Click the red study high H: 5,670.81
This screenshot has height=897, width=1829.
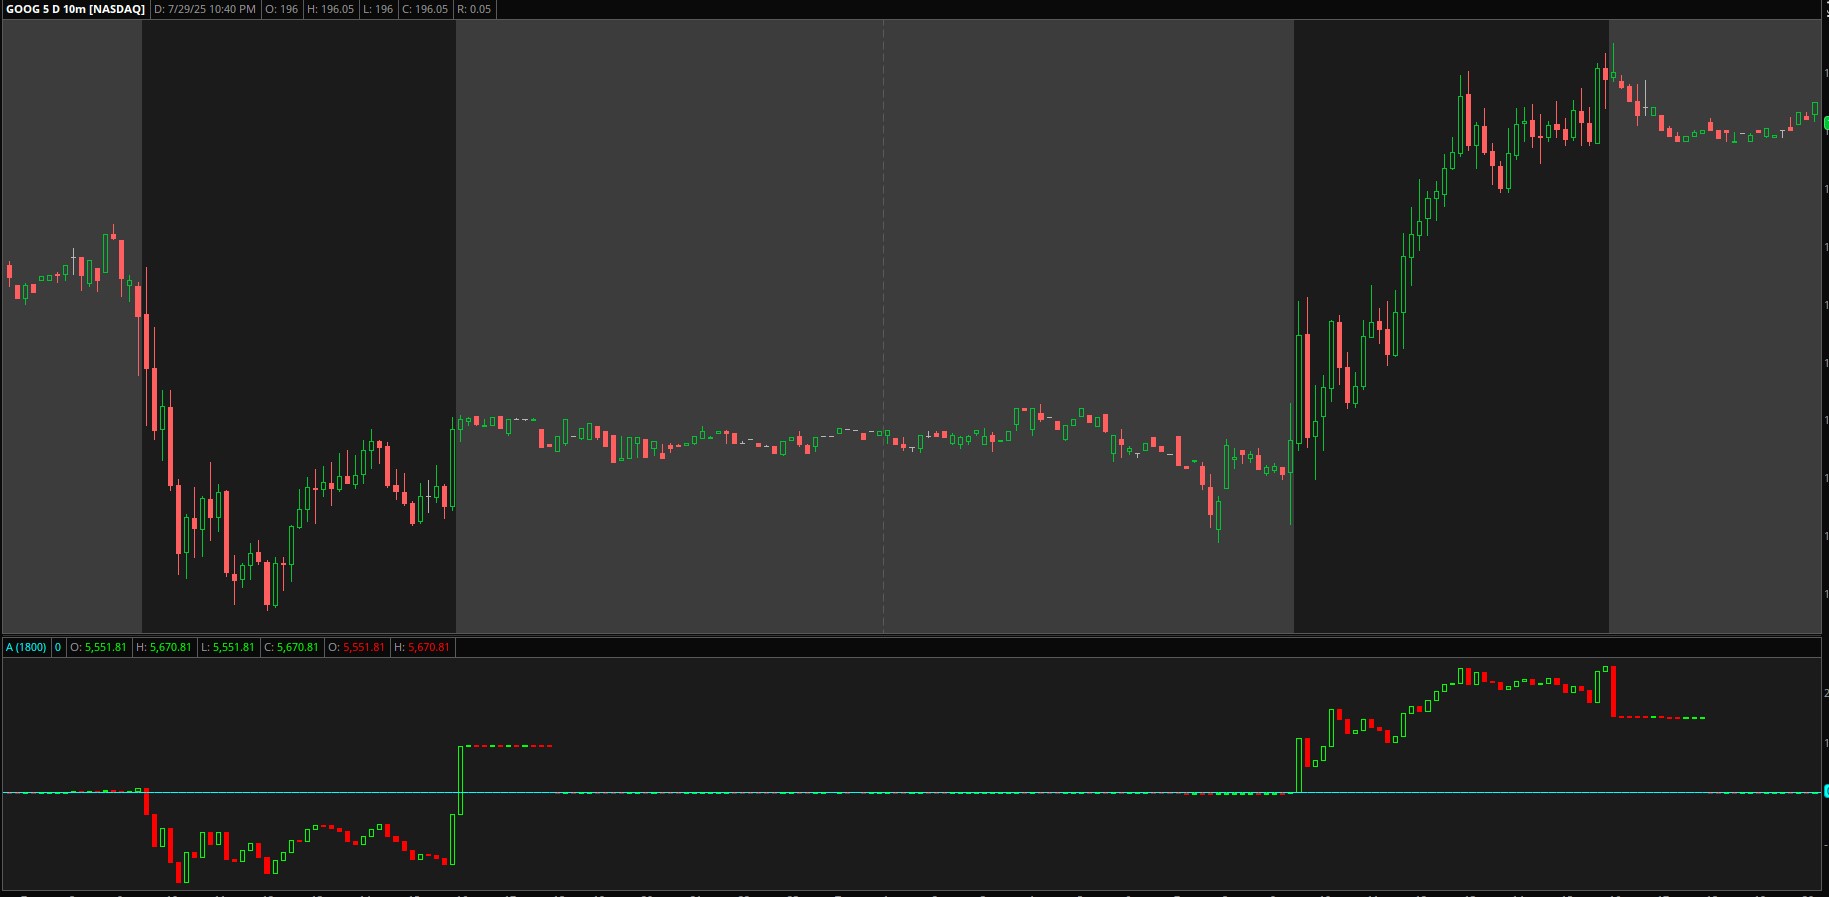coord(422,647)
